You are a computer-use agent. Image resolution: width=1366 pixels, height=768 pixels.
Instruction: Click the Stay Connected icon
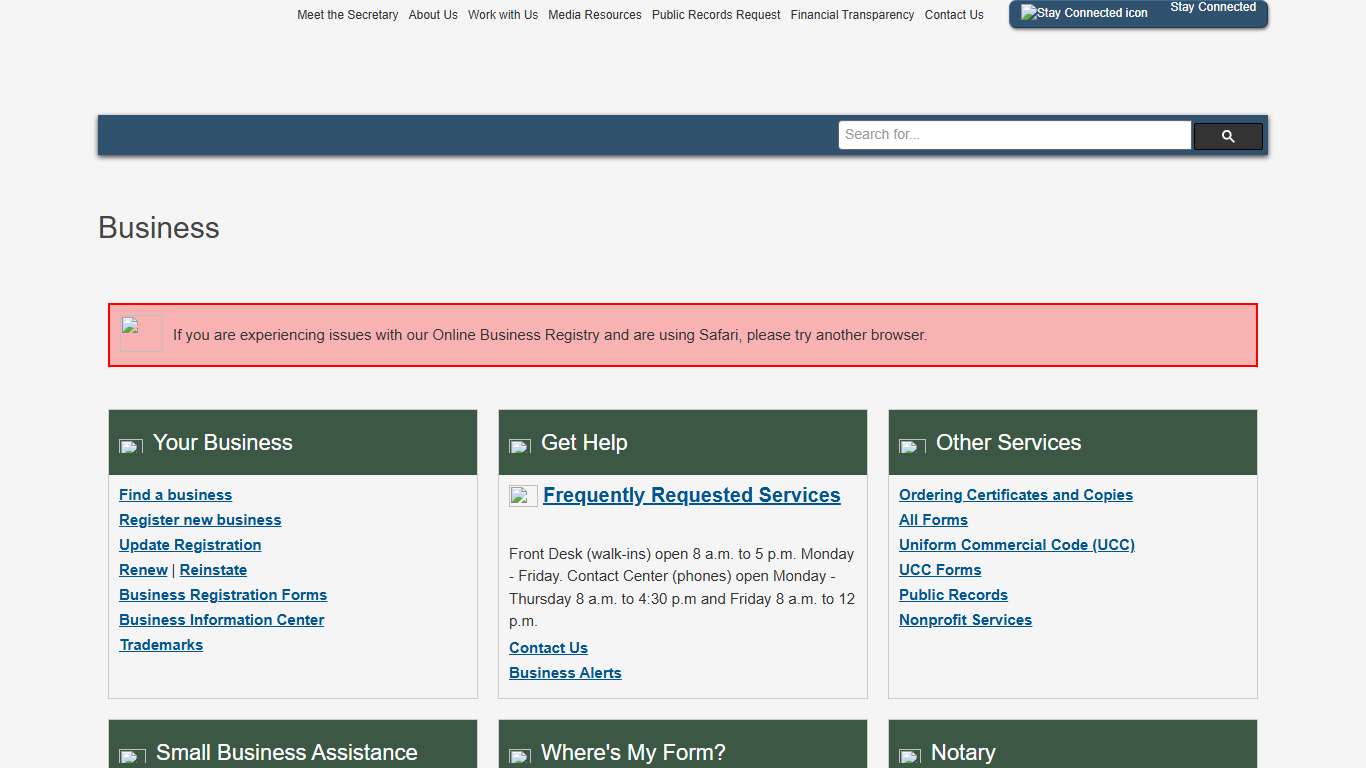pyautogui.click(x=1084, y=13)
